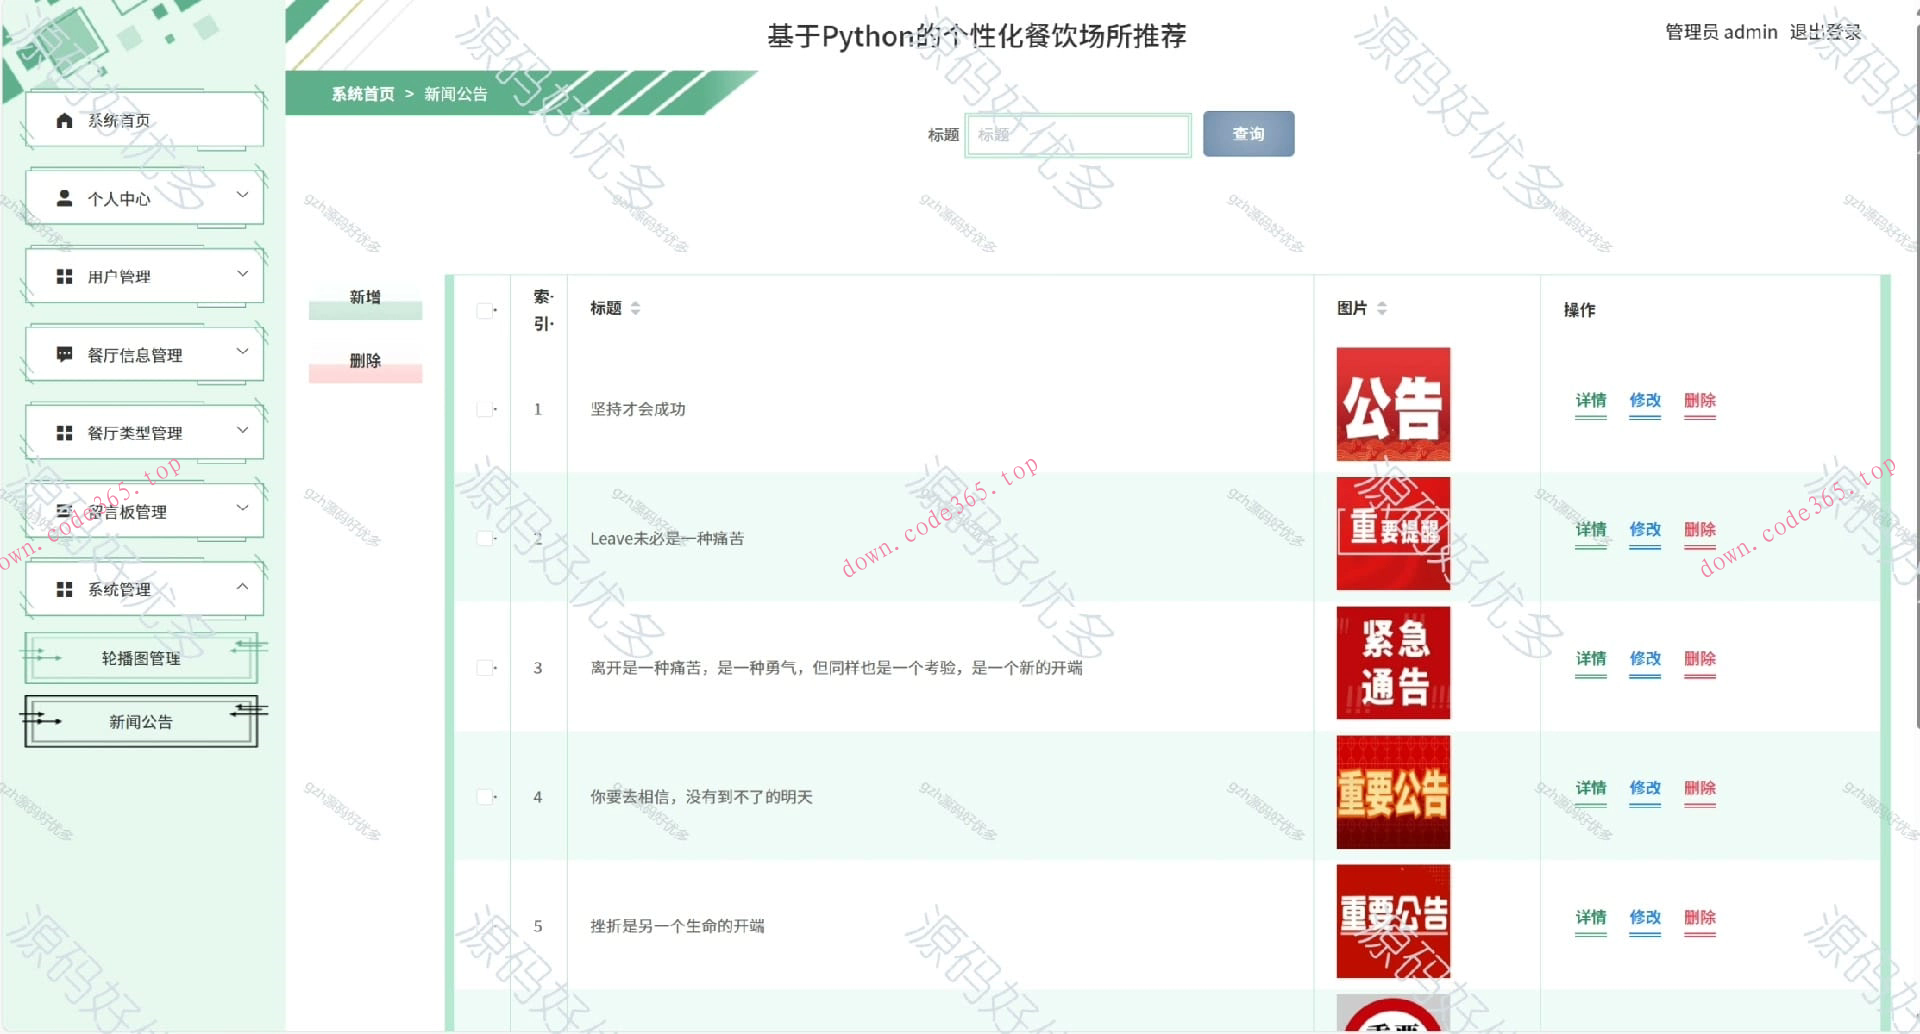Select the 系统首页 home icon

(62, 120)
